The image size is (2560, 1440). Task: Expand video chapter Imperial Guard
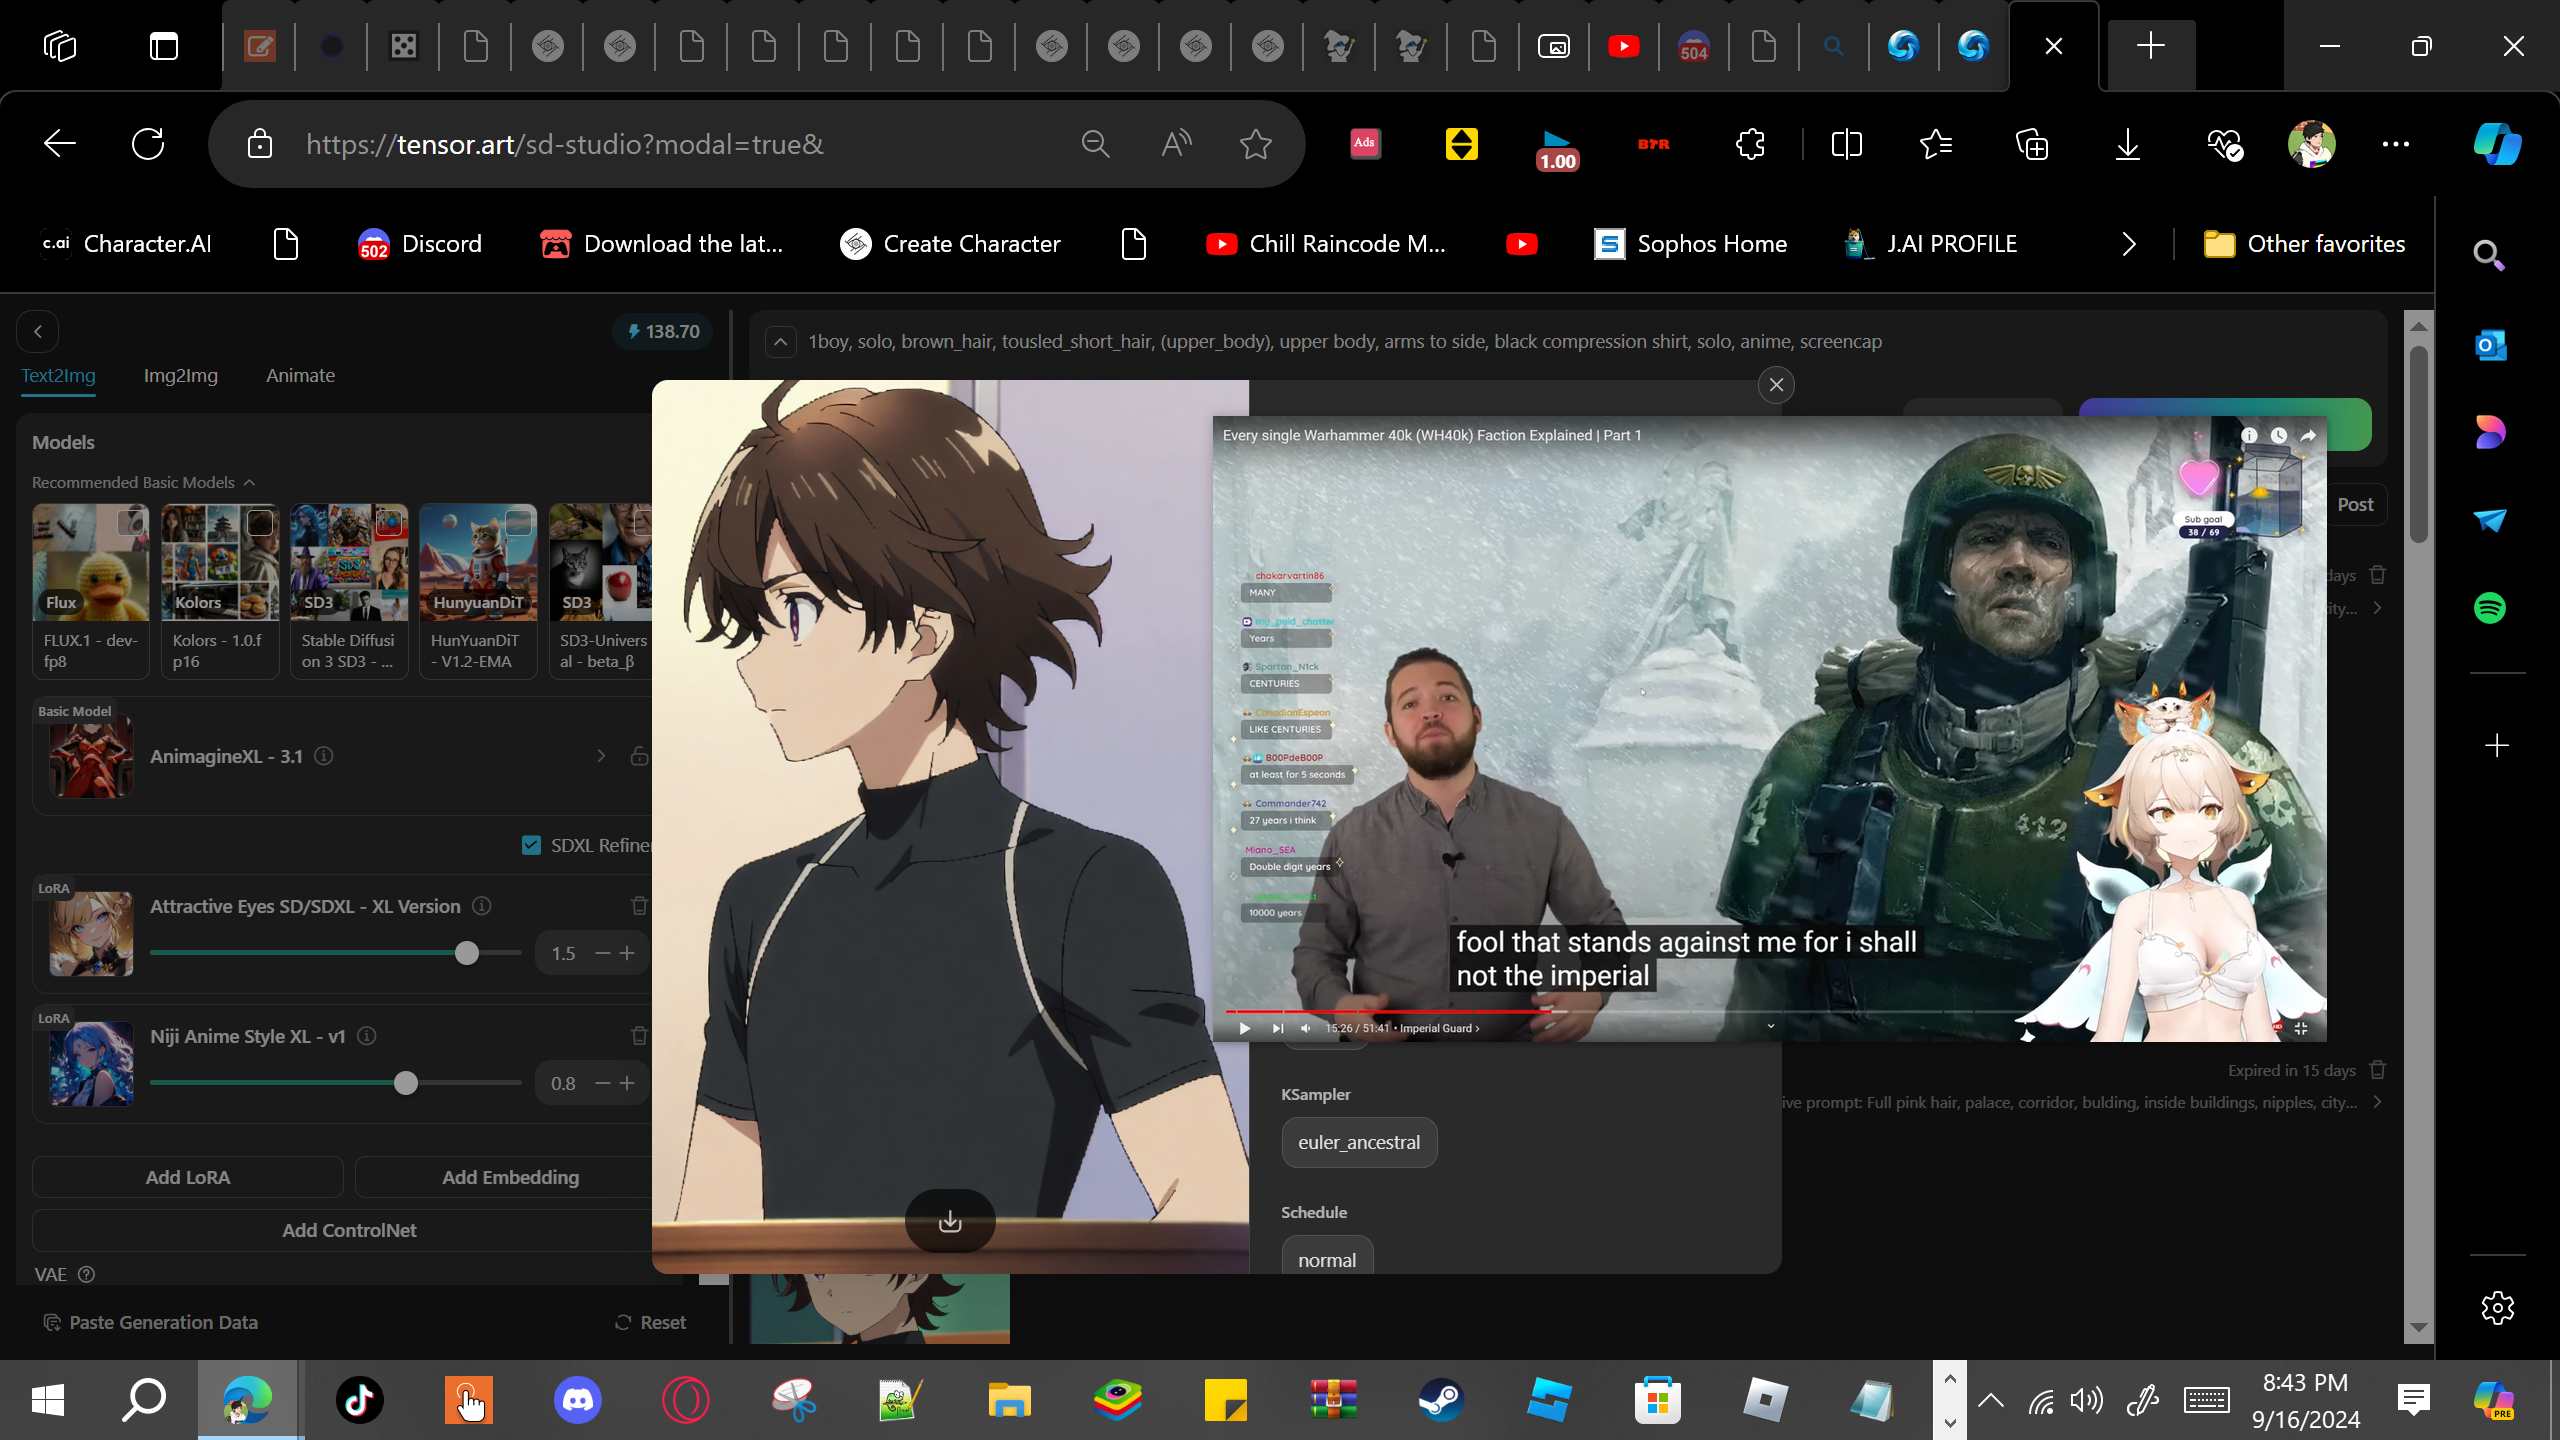click(1439, 1028)
